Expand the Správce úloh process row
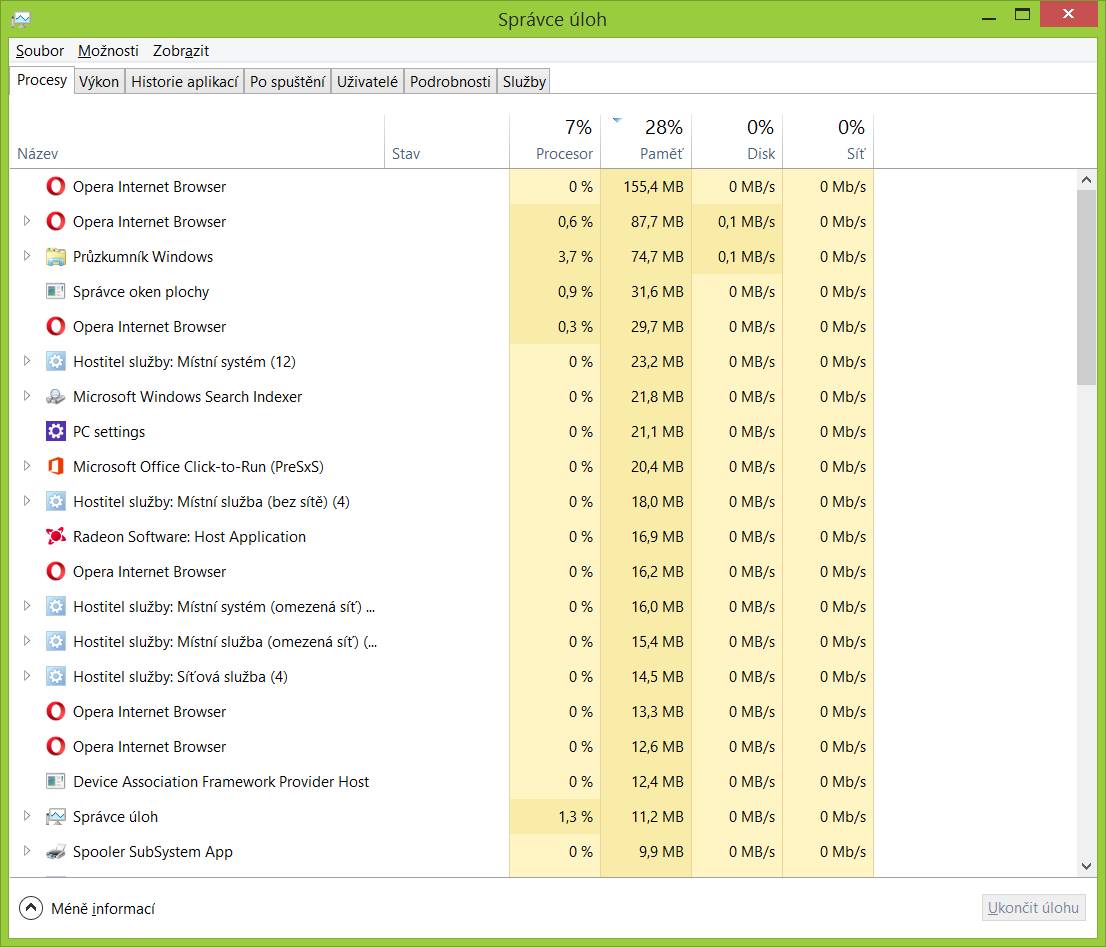This screenshot has width=1106, height=947. point(27,816)
